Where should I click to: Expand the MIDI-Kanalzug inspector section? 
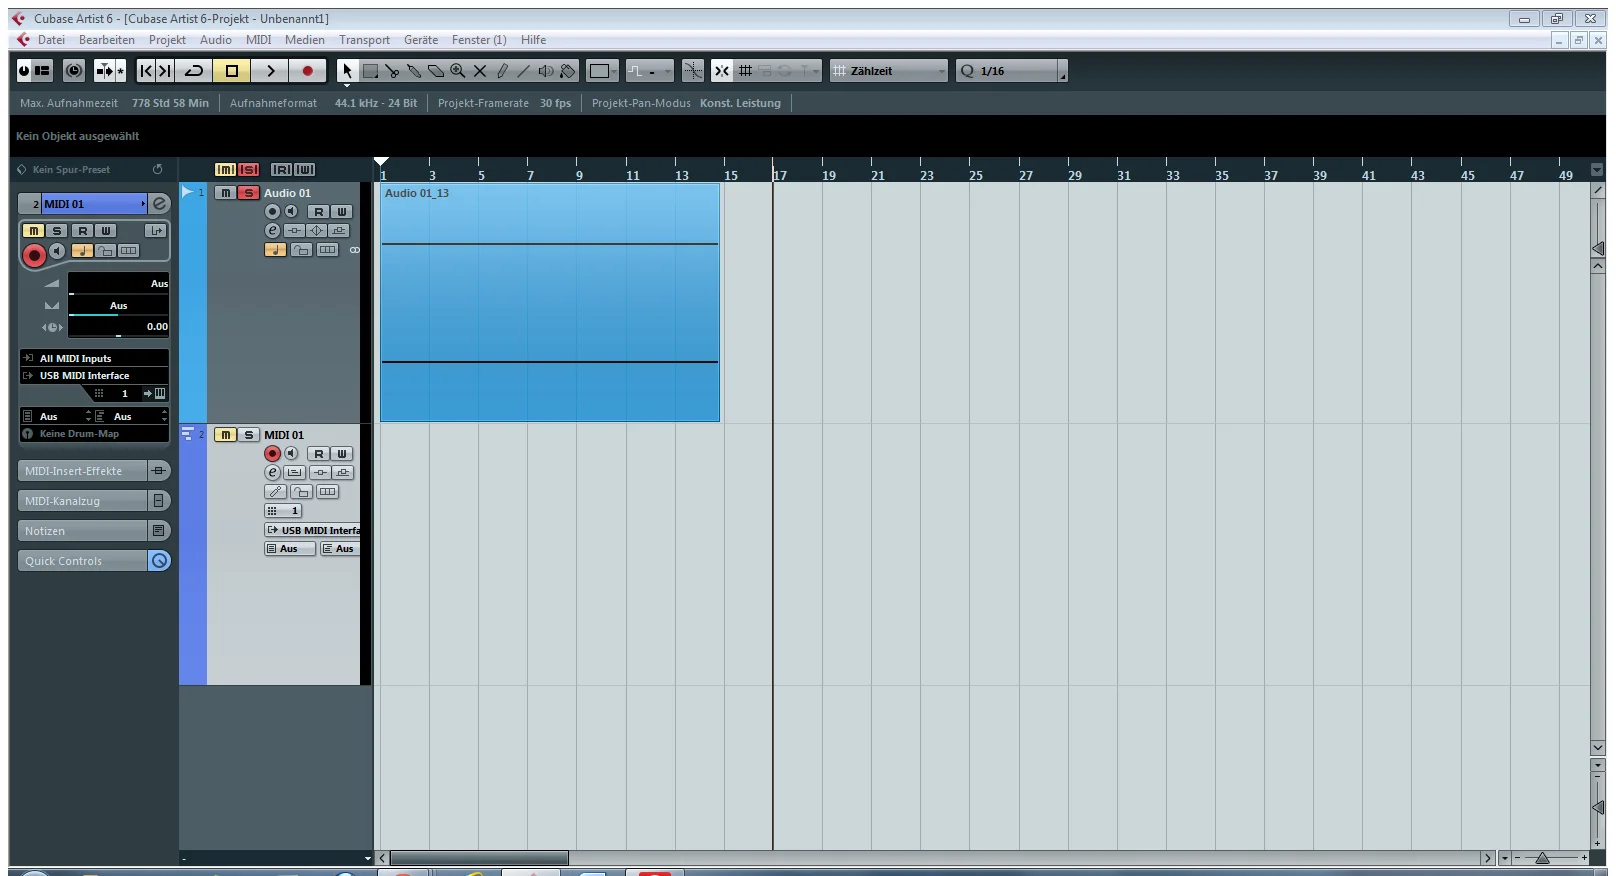point(94,501)
